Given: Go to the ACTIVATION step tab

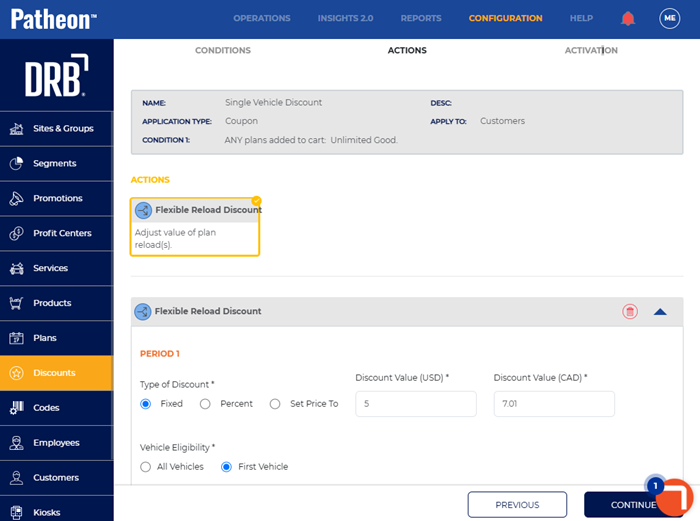Looking at the screenshot, I should click(x=591, y=50).
